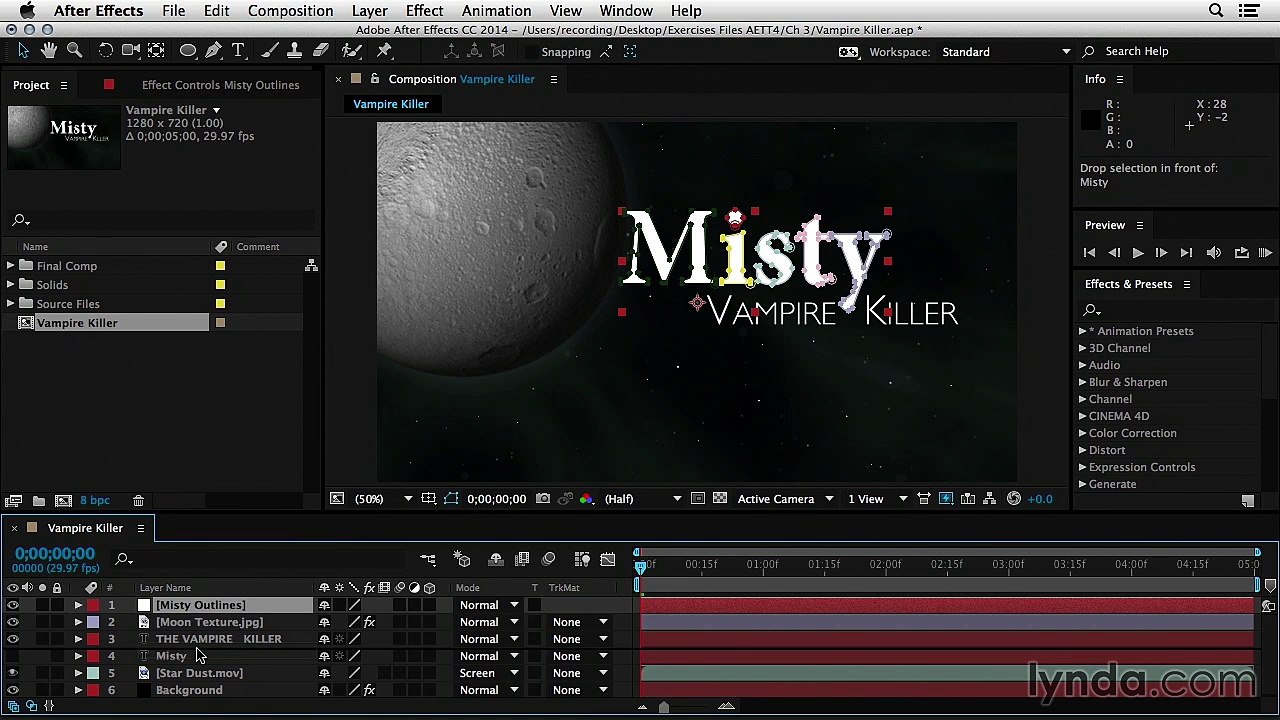The height and width of the screenshot is (720, 1280).
Task: Click the Interpret Footage icon in Project panel
Action: point(14,500)
